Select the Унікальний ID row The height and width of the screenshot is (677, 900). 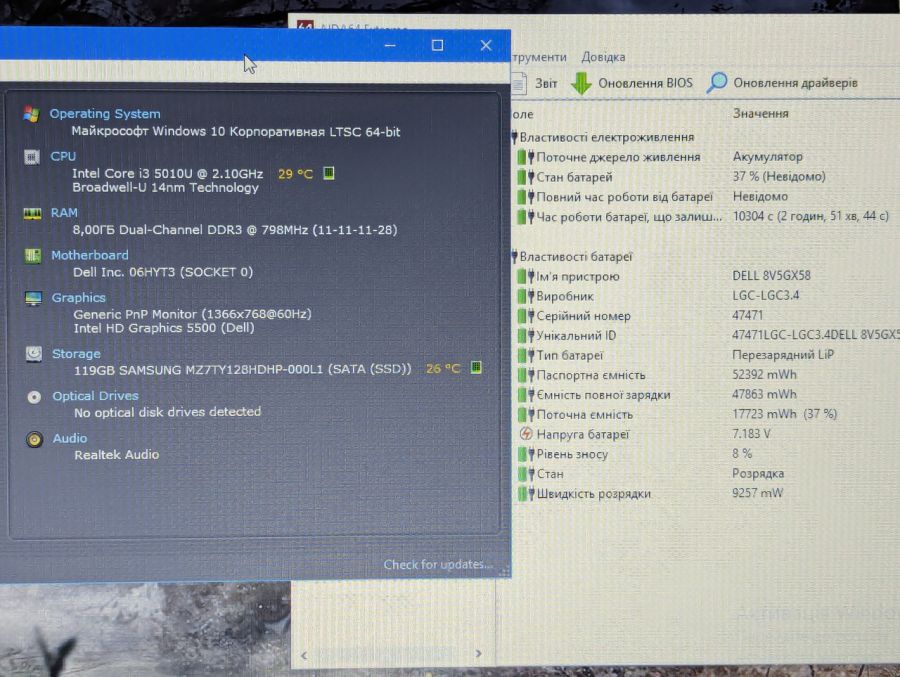(x=708, y=335)
